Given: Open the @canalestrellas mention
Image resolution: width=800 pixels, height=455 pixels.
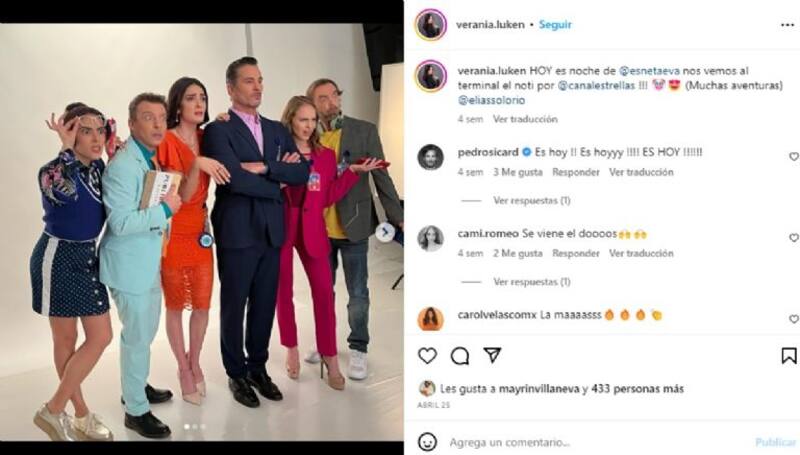Looking at the screenshot, I should pos(596,86).
